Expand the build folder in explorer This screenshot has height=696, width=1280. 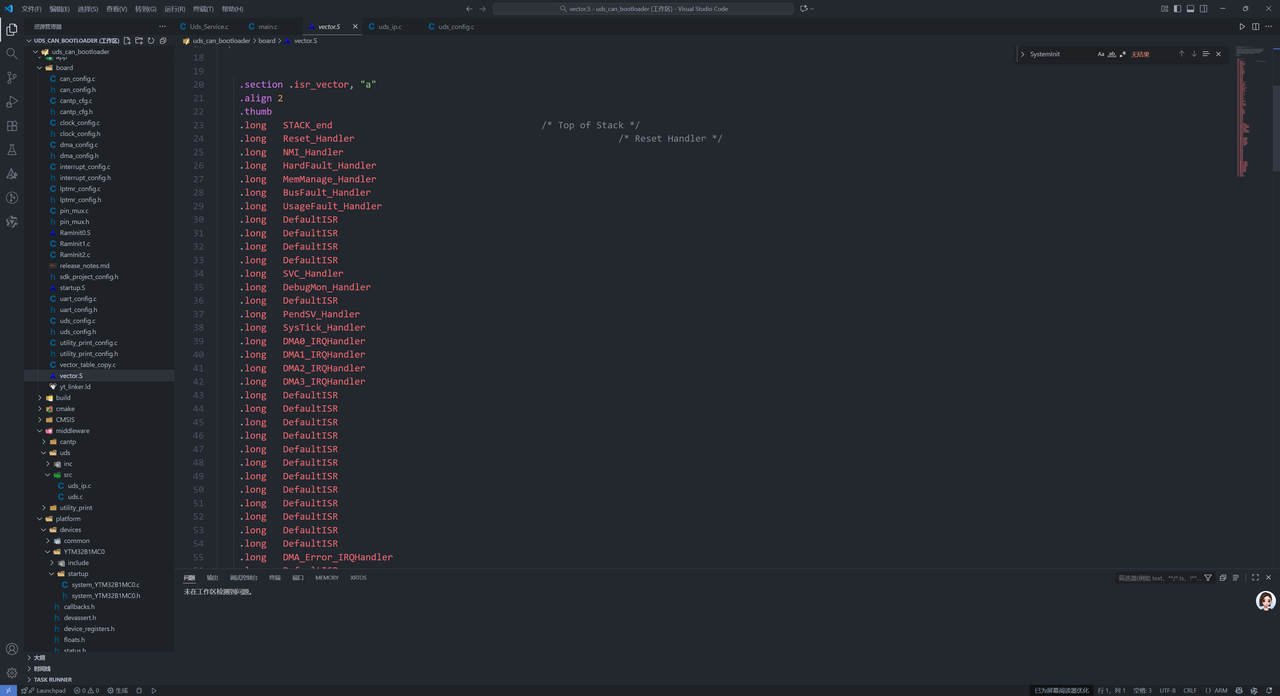point(63,398)
